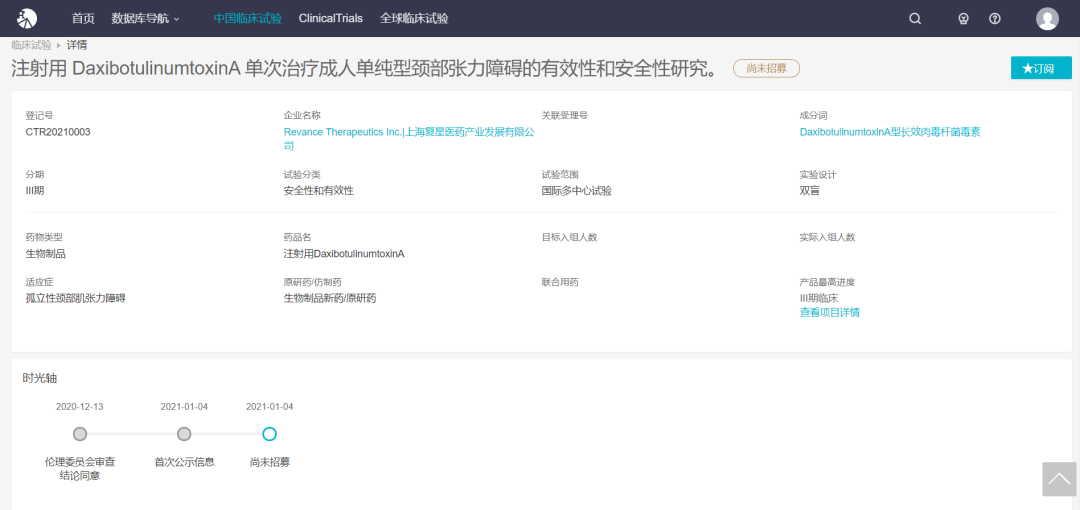Click the back-to-top arrow button
The image size is (1080, 510).
[1059, 479]
